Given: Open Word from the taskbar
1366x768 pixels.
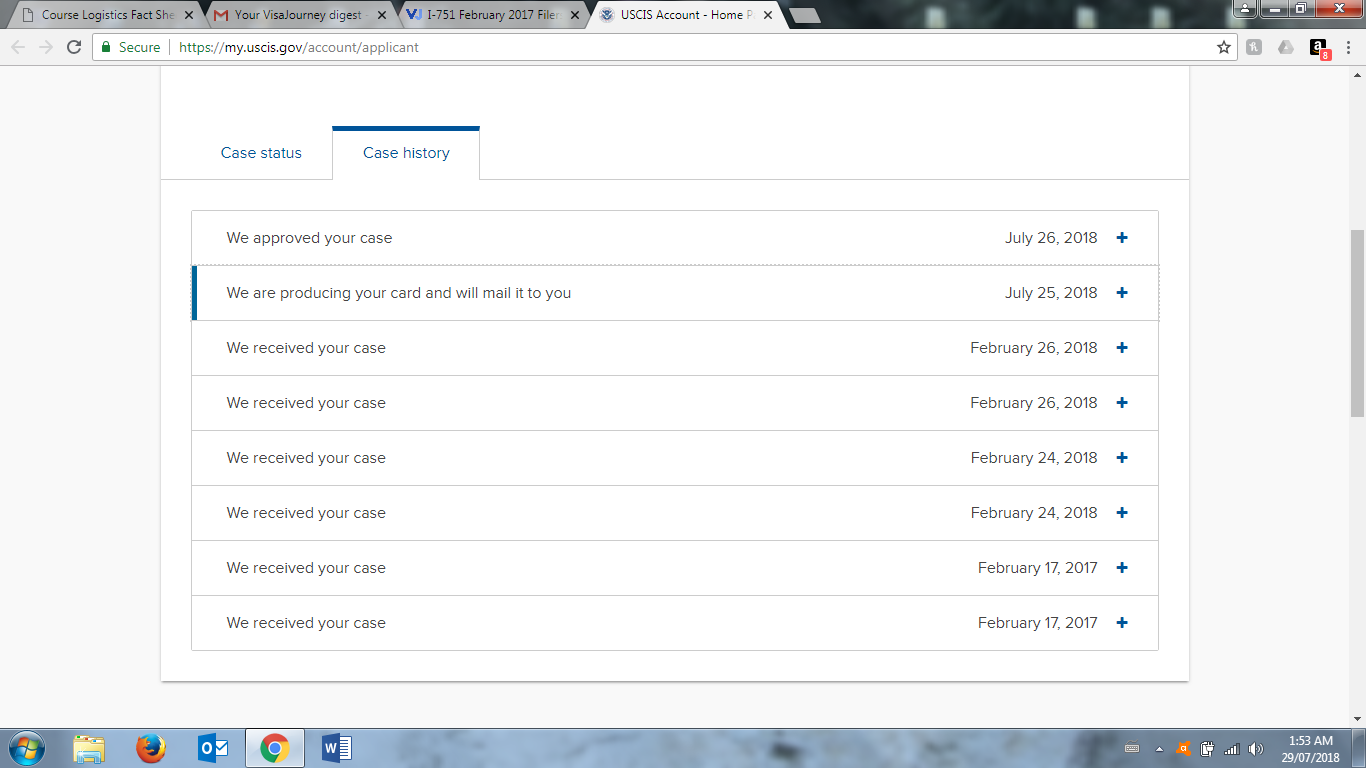Looking at the screenshot, I should pyautogui.click(x=337, y=748).
